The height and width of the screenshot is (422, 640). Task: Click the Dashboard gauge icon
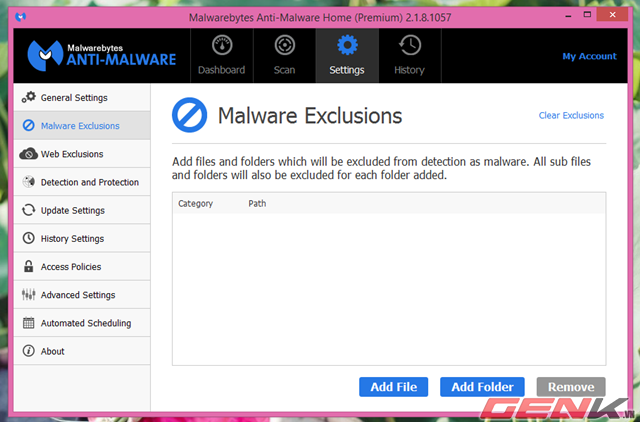click(222, 45)
